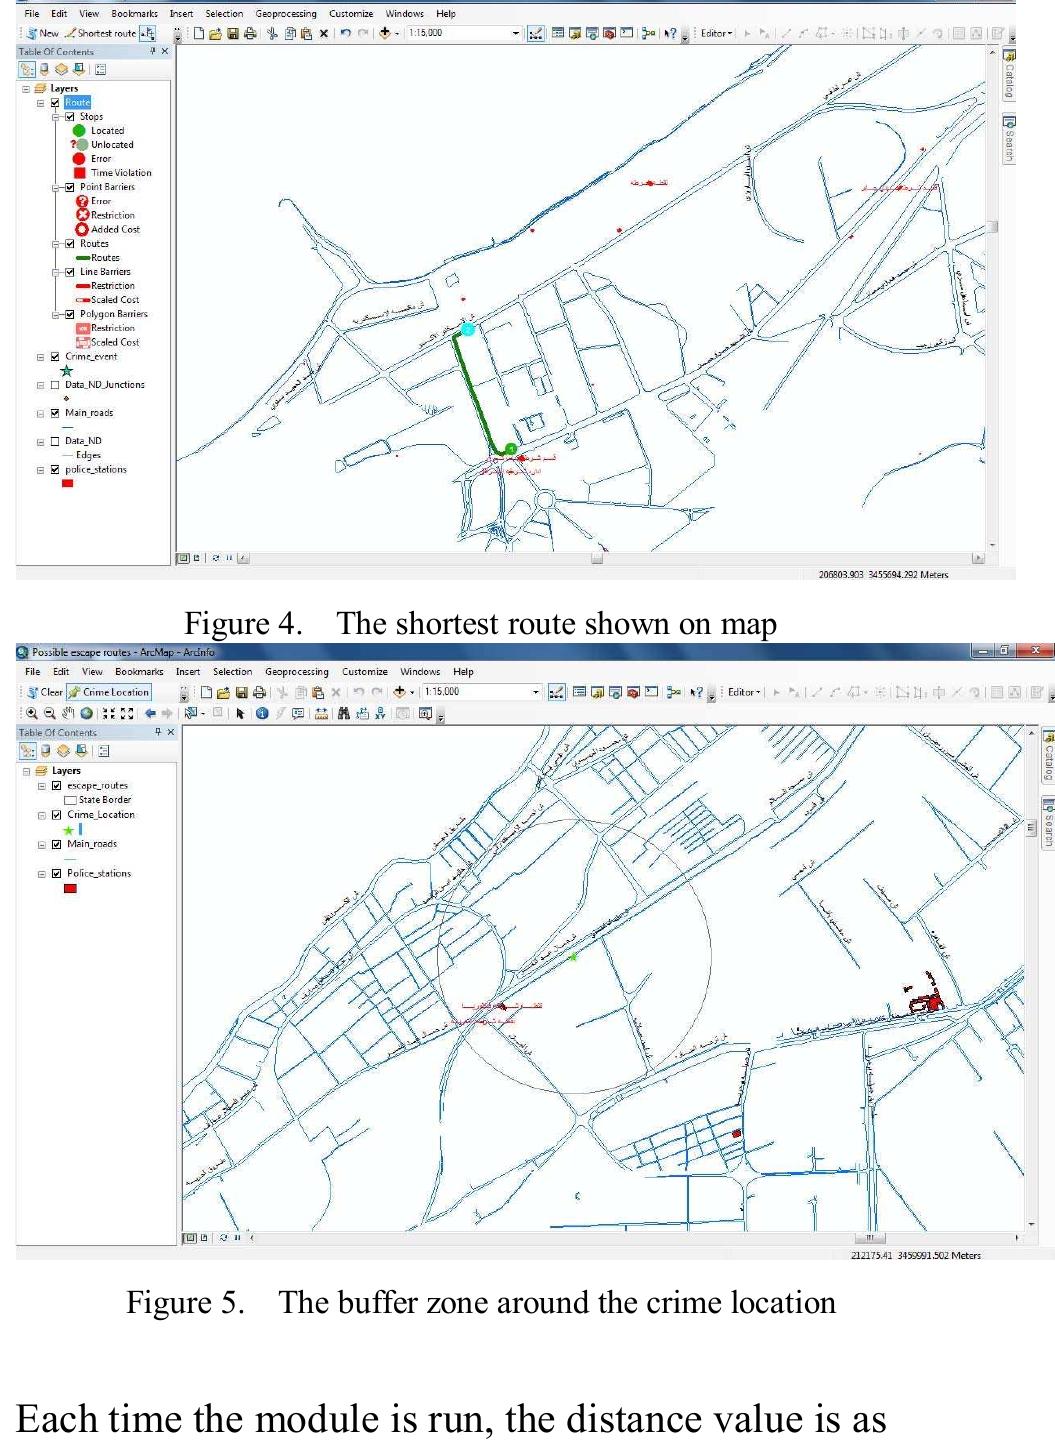This screenshot has height=1443, width=1055.
Task: Click Shortest route tool in upper ArcMap window
Action: coord(100,33)
